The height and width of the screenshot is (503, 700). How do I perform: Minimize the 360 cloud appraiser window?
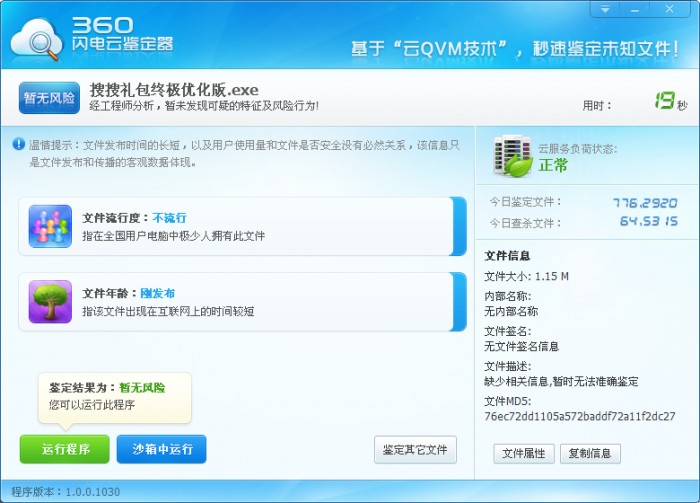pyautogui.click(x=635, y=9)
